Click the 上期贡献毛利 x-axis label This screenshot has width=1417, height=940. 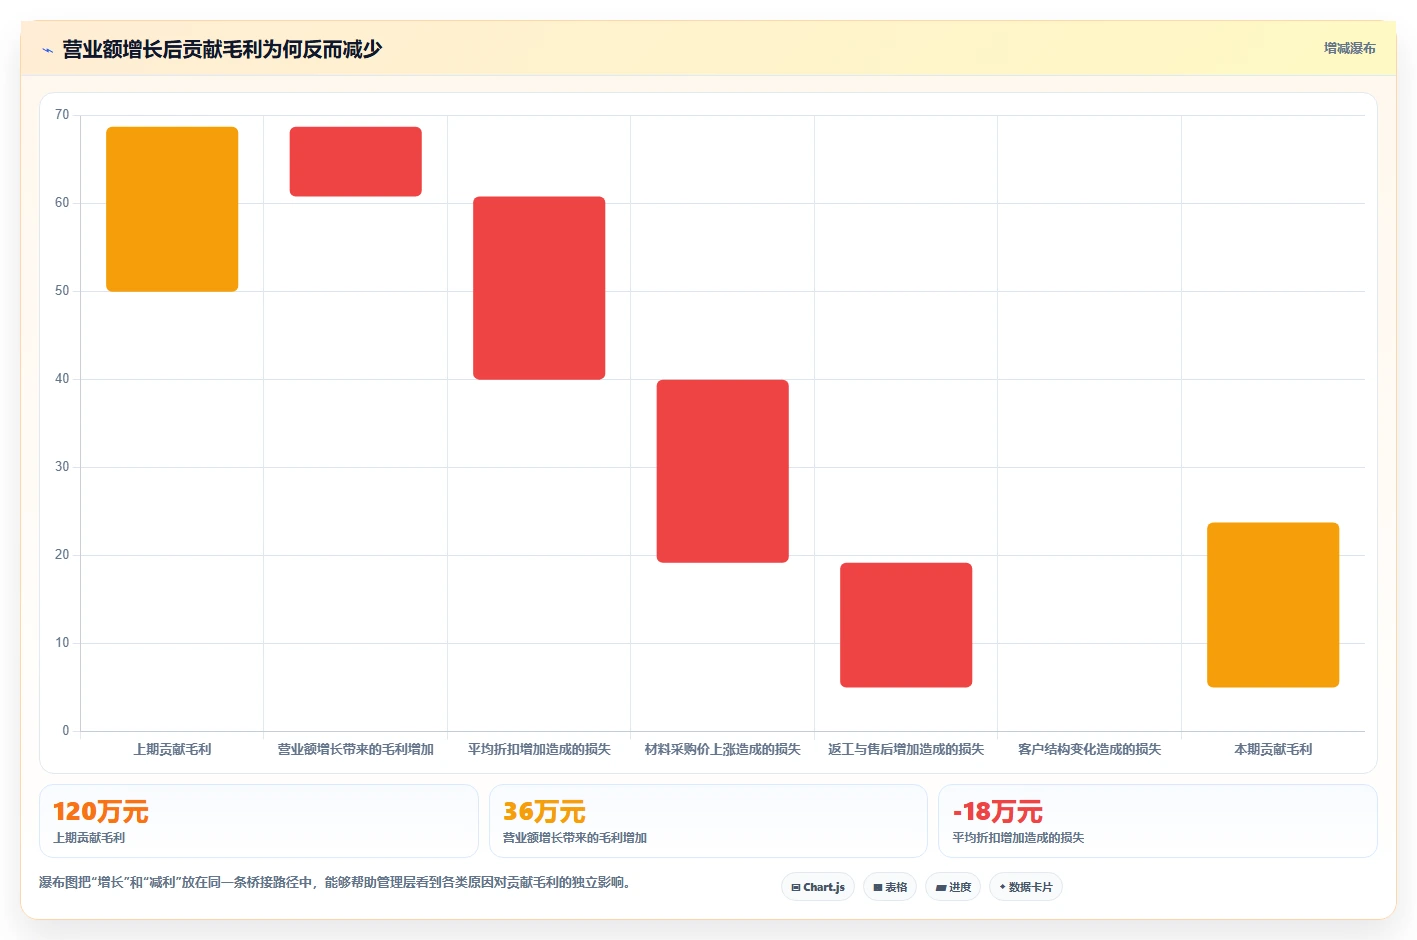click(x=172, y=749)
